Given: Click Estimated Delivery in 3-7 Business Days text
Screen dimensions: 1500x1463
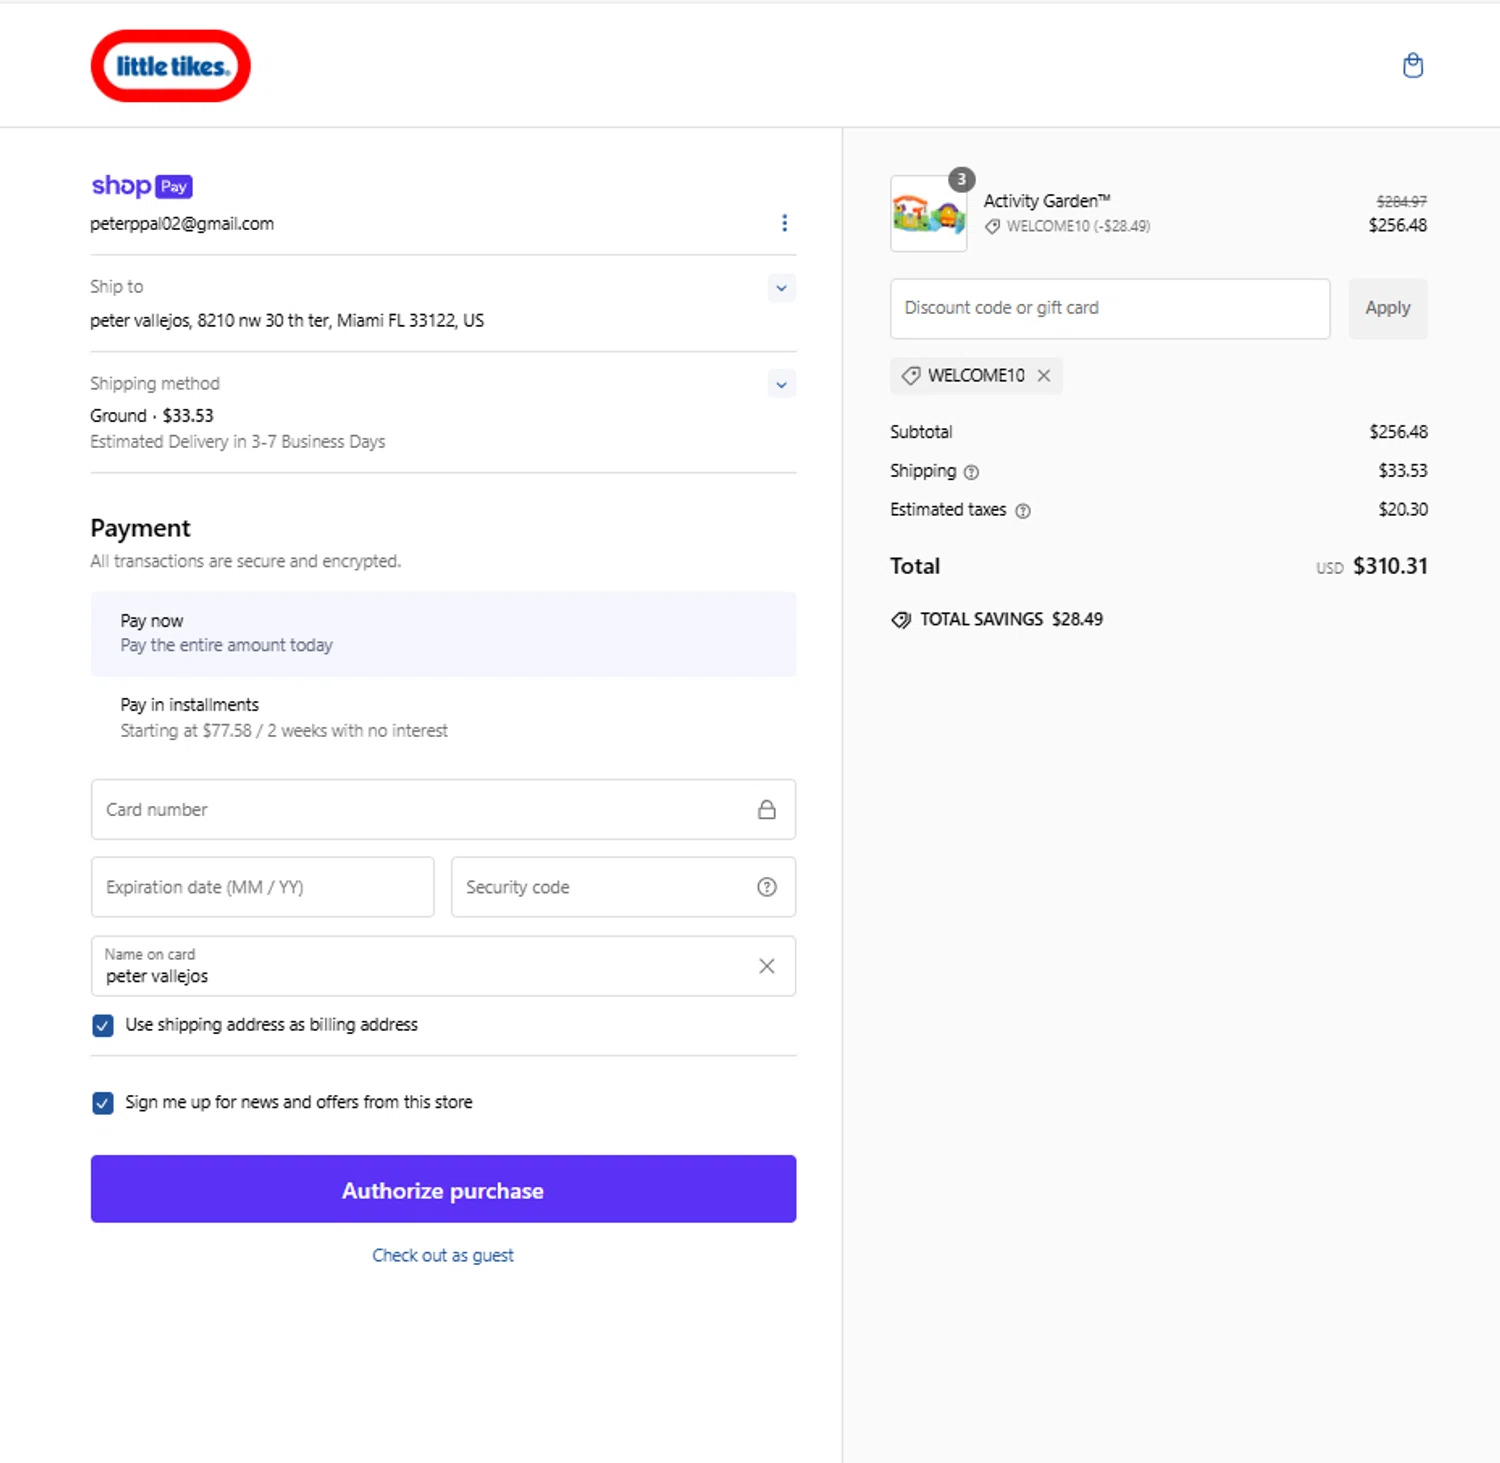Looking at the screenshot, I should [237, 442].
